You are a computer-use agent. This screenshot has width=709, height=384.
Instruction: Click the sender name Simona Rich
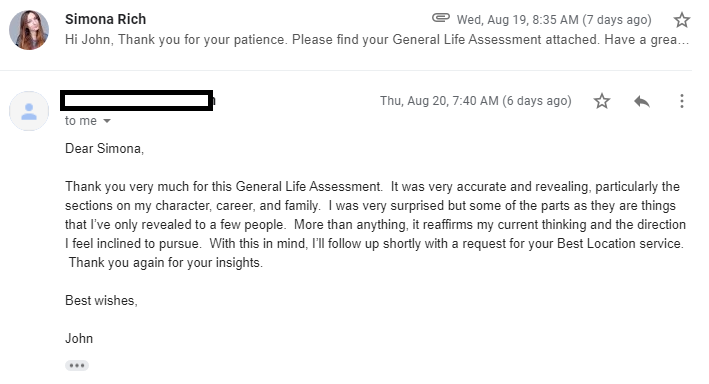pos(105,19)
